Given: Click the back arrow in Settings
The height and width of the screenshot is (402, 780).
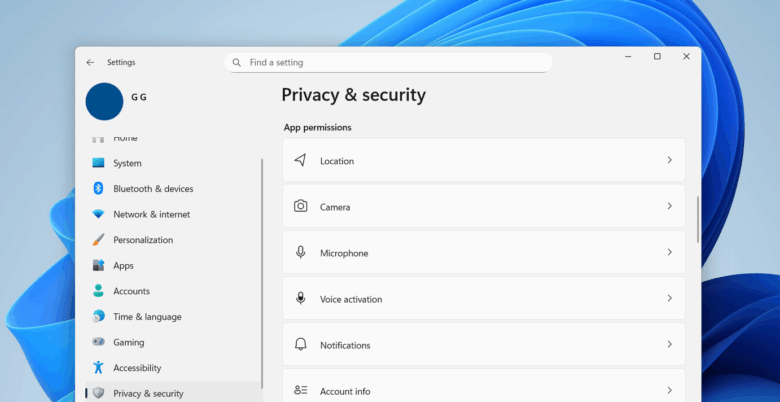Looking at the screenshot, I should click(x=90, y=62).
